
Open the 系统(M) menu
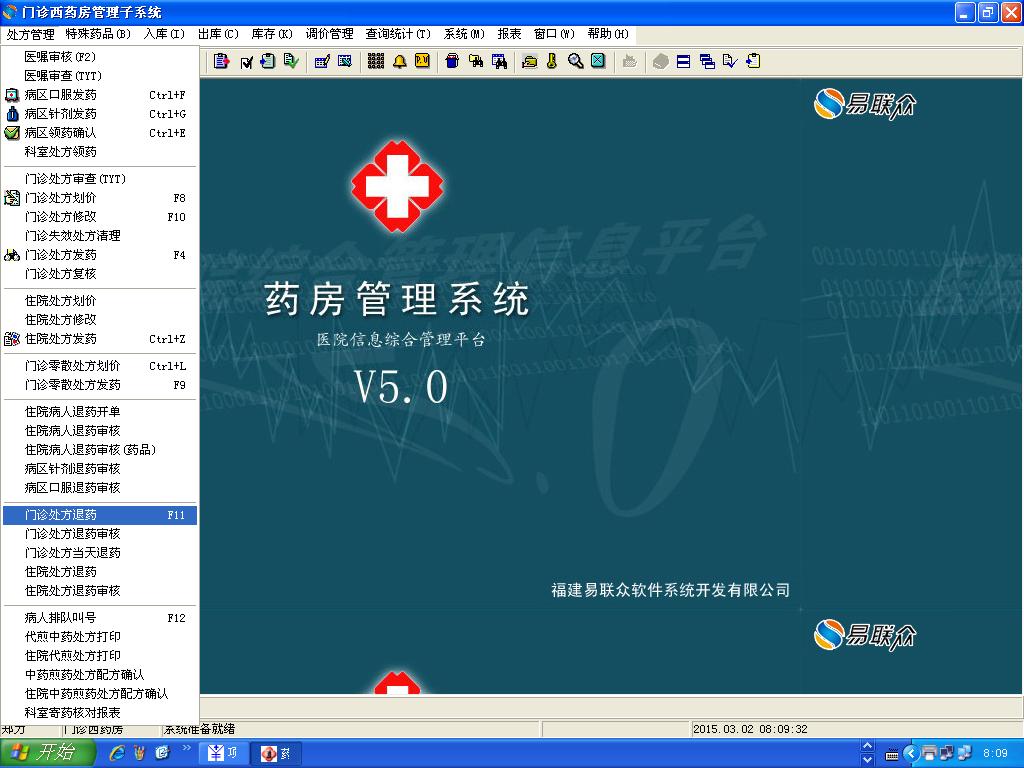[x=464, y=34]
